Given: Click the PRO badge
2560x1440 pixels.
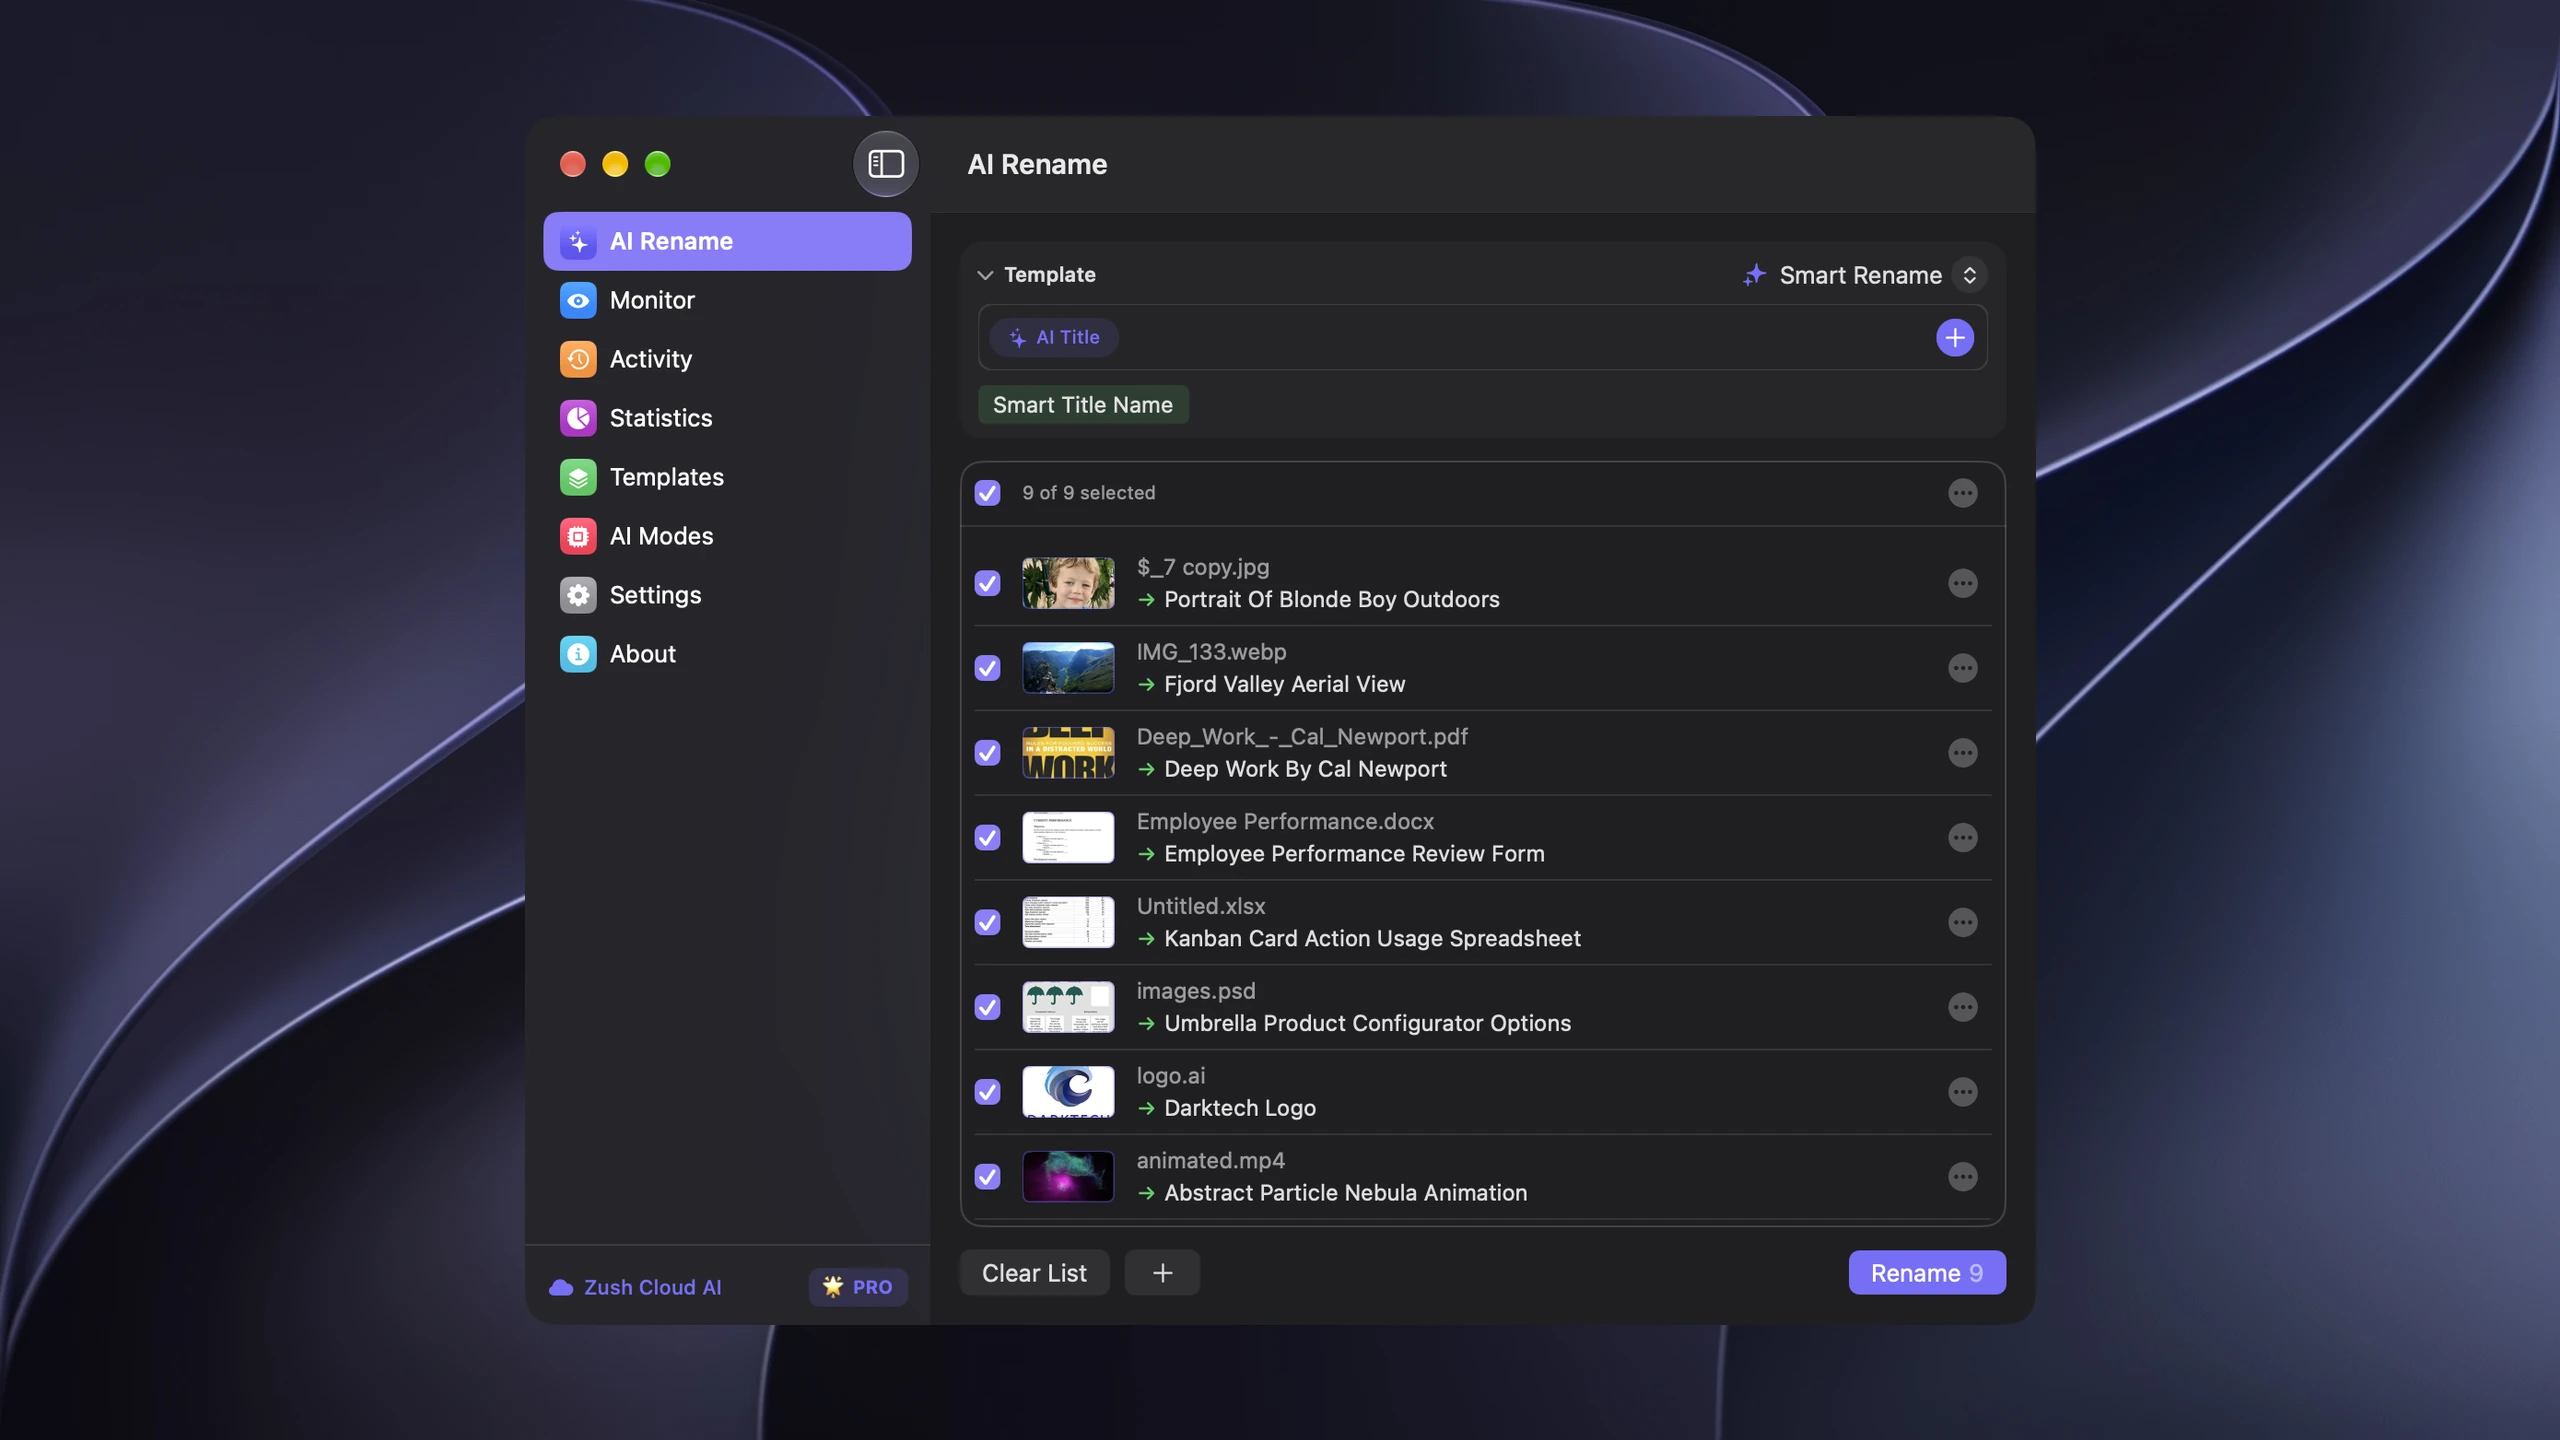Looking at the screenshot, I should pyautogui.click(x=858, y=1288).
